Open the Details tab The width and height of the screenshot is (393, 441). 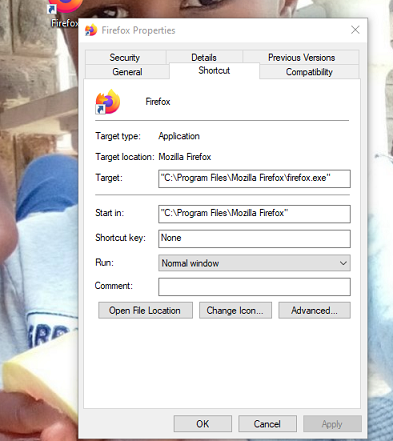pyautogui.click(x=204, y=57)
